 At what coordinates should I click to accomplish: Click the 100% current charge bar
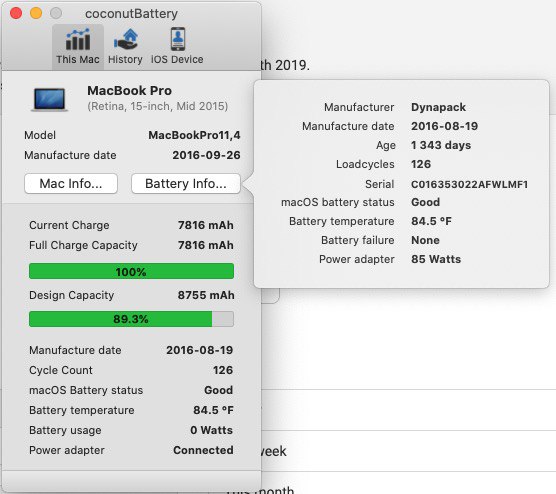(131, 271)
